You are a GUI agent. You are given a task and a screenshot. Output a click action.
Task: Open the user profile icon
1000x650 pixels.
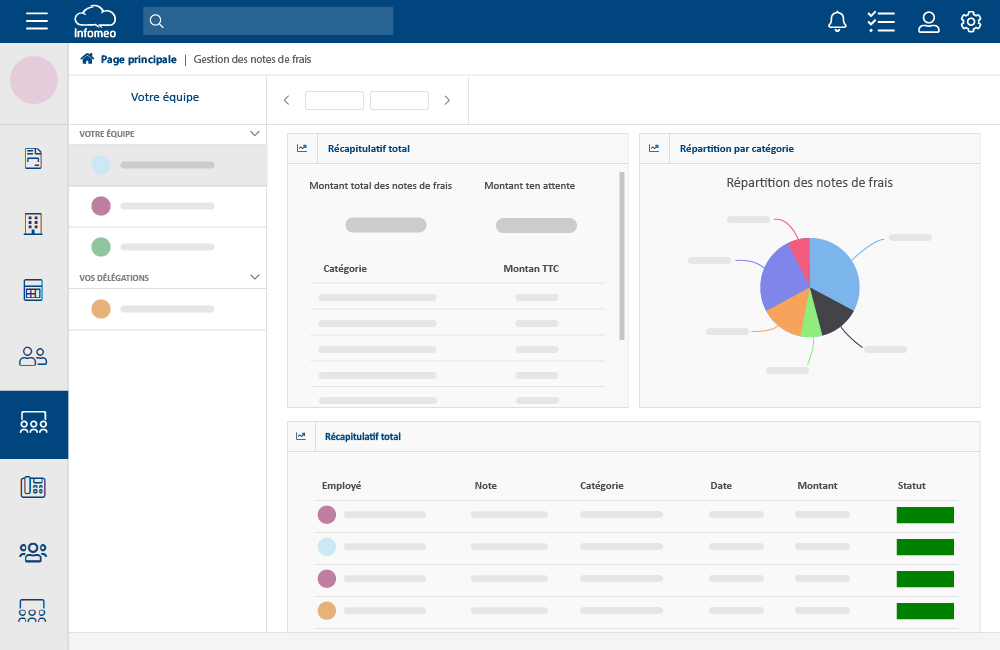(928, 20)
